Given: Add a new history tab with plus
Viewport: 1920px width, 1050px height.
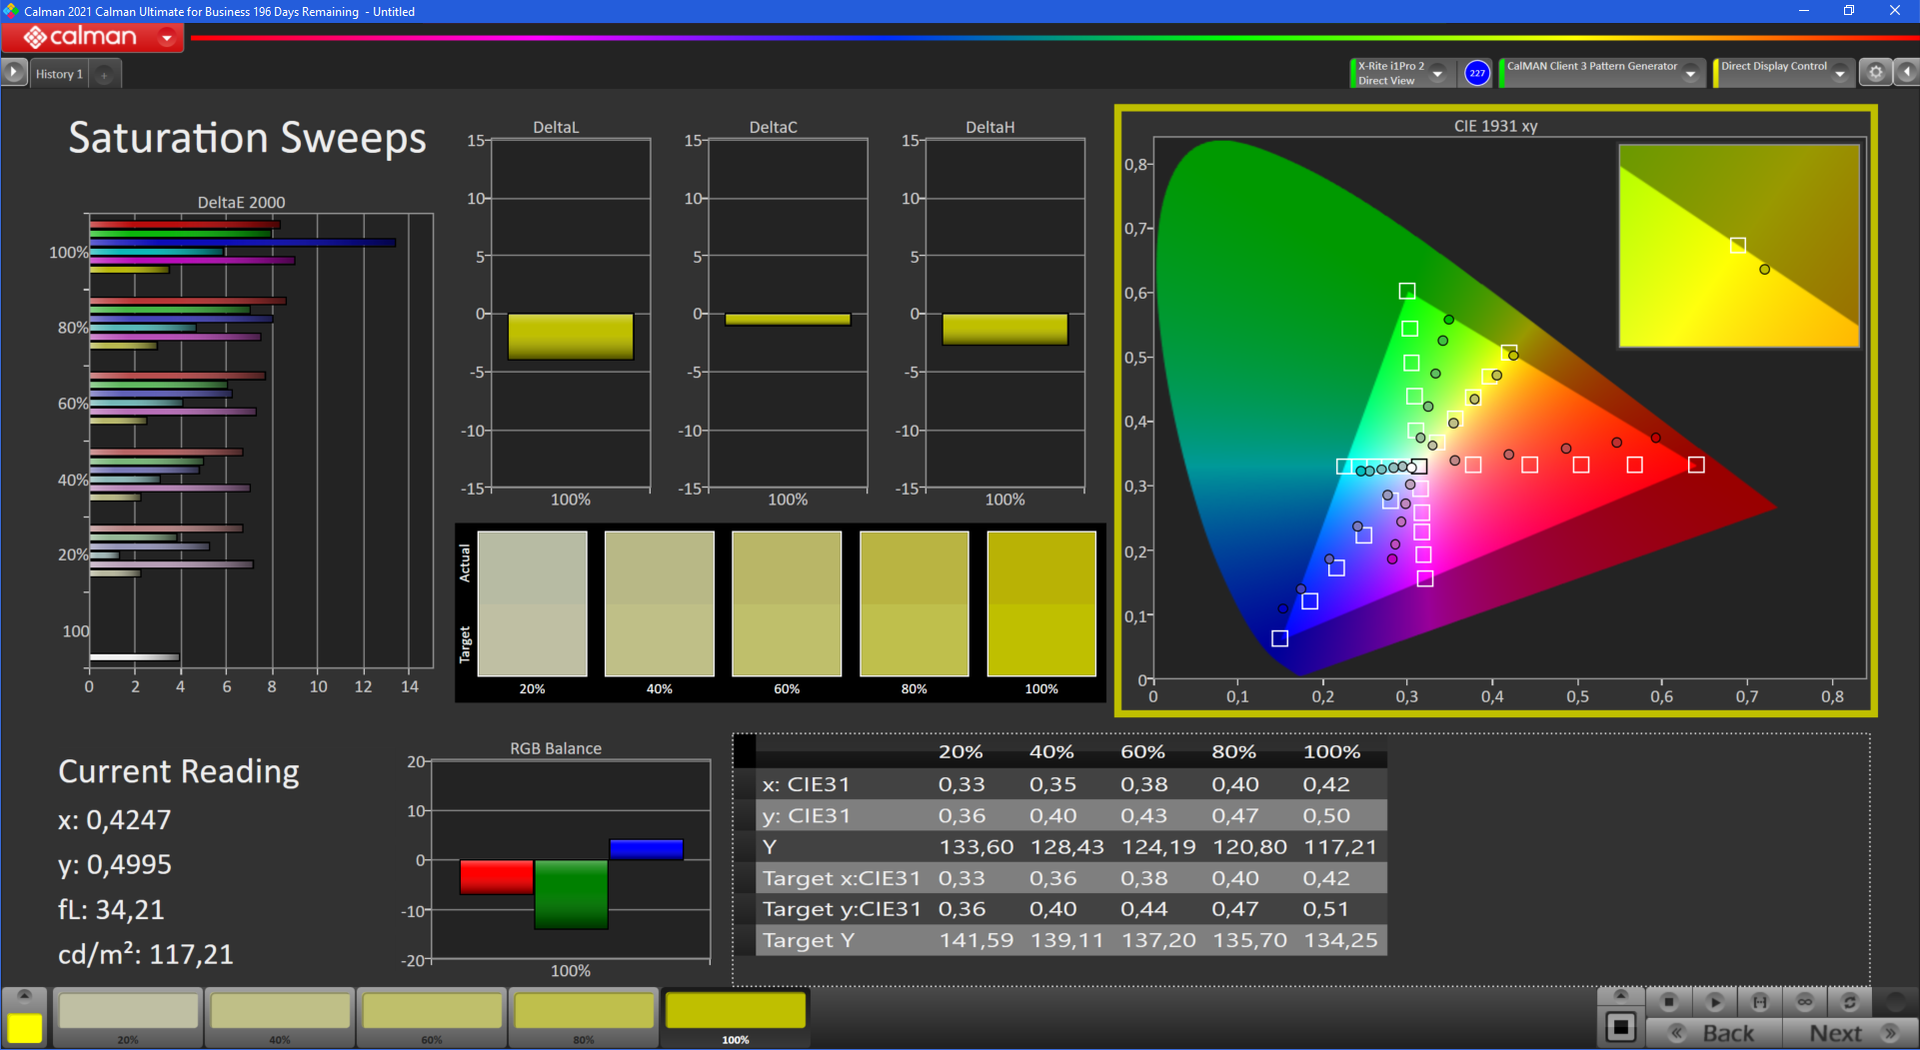Looking at the screenshot, I should [104, 74].
